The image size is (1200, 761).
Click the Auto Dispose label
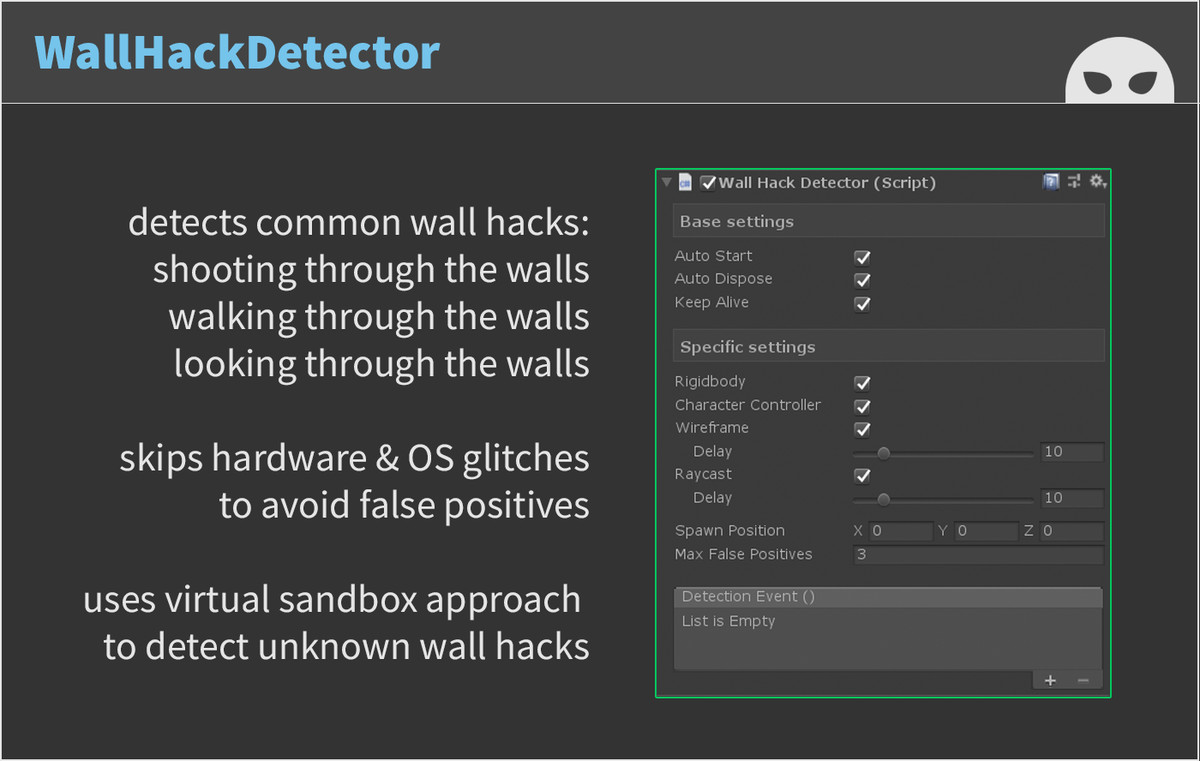coord(723,279)
